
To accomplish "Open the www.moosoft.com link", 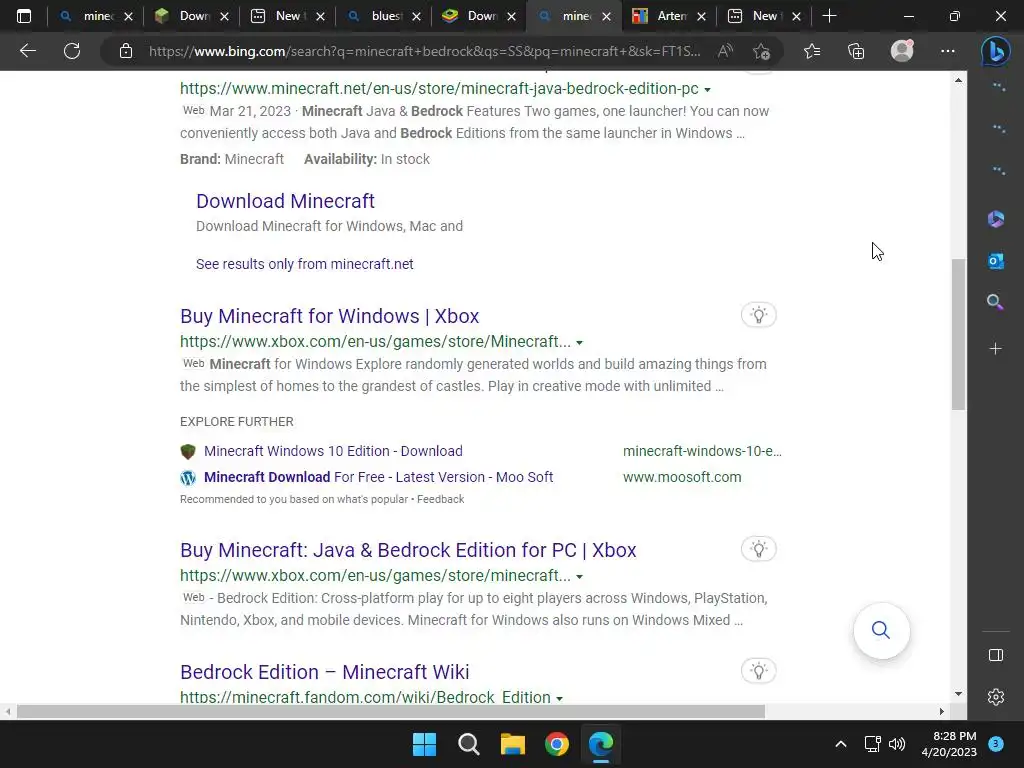I will 682,477.
